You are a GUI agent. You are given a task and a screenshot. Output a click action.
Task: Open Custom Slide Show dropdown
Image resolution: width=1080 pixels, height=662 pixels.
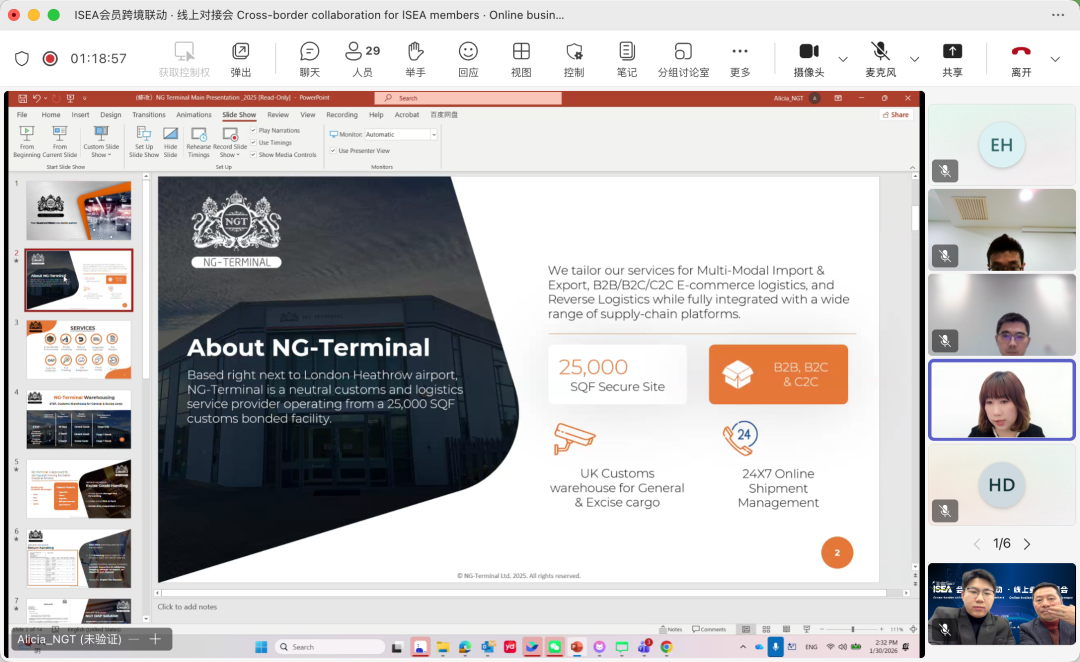coord(101,141)
